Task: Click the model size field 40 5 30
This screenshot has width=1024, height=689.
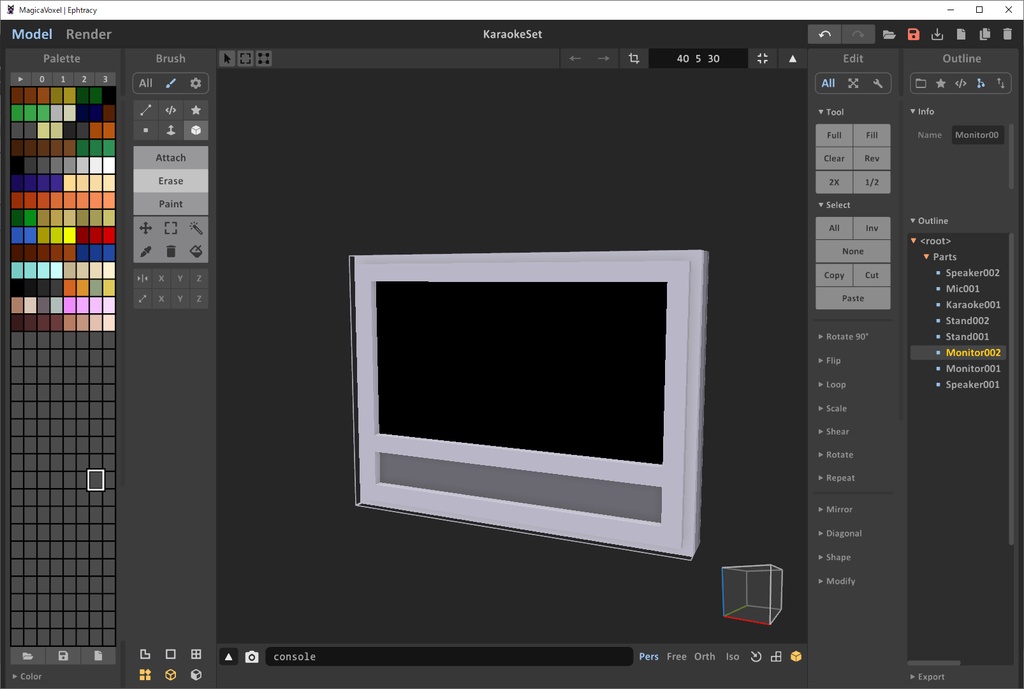Action: pos(698,59)
